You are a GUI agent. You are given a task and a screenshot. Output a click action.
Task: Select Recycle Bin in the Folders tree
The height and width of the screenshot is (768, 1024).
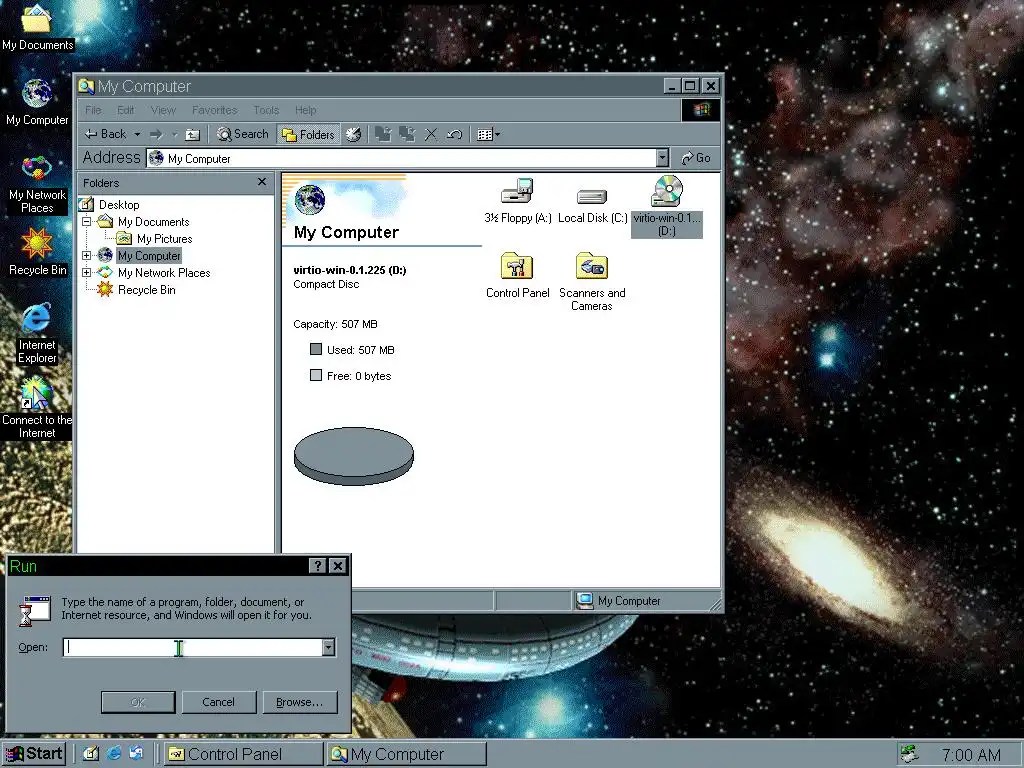click(x=146, y=290)
